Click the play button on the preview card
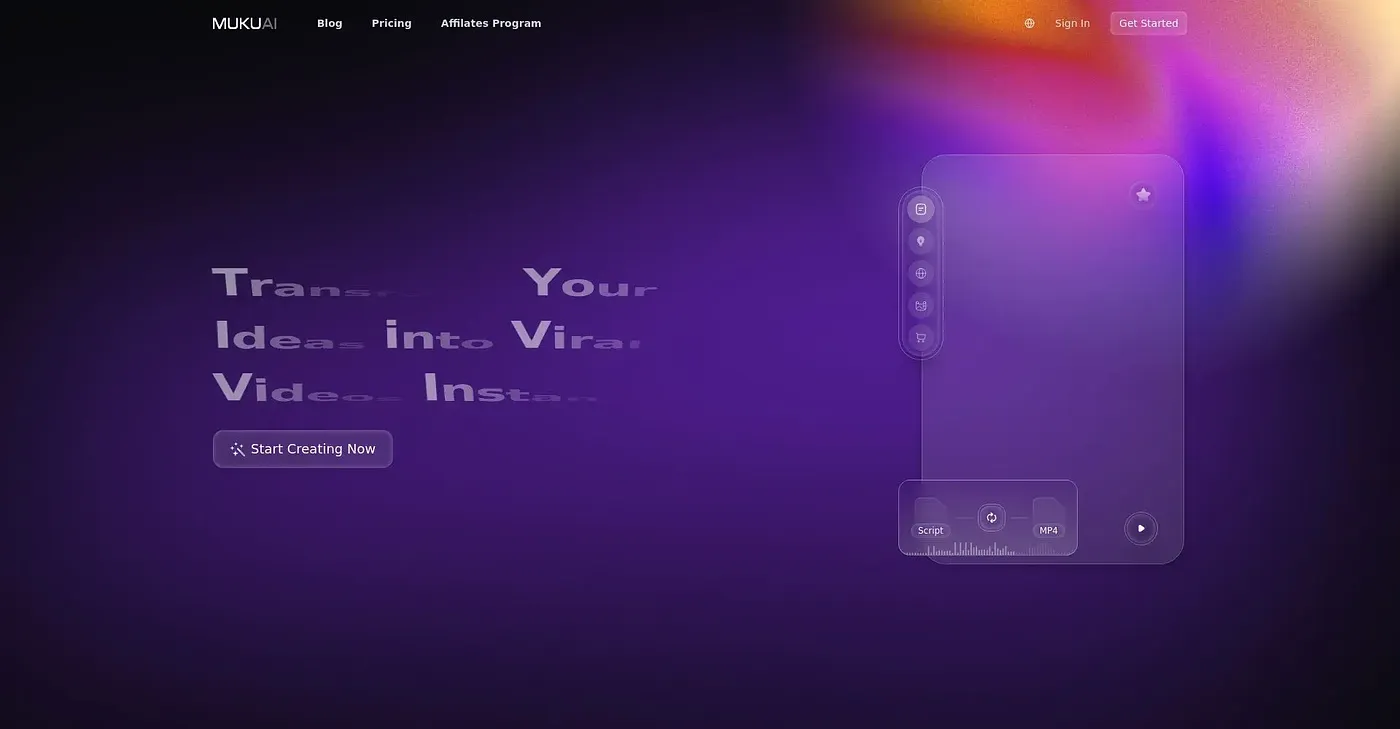 (1141, 528)
